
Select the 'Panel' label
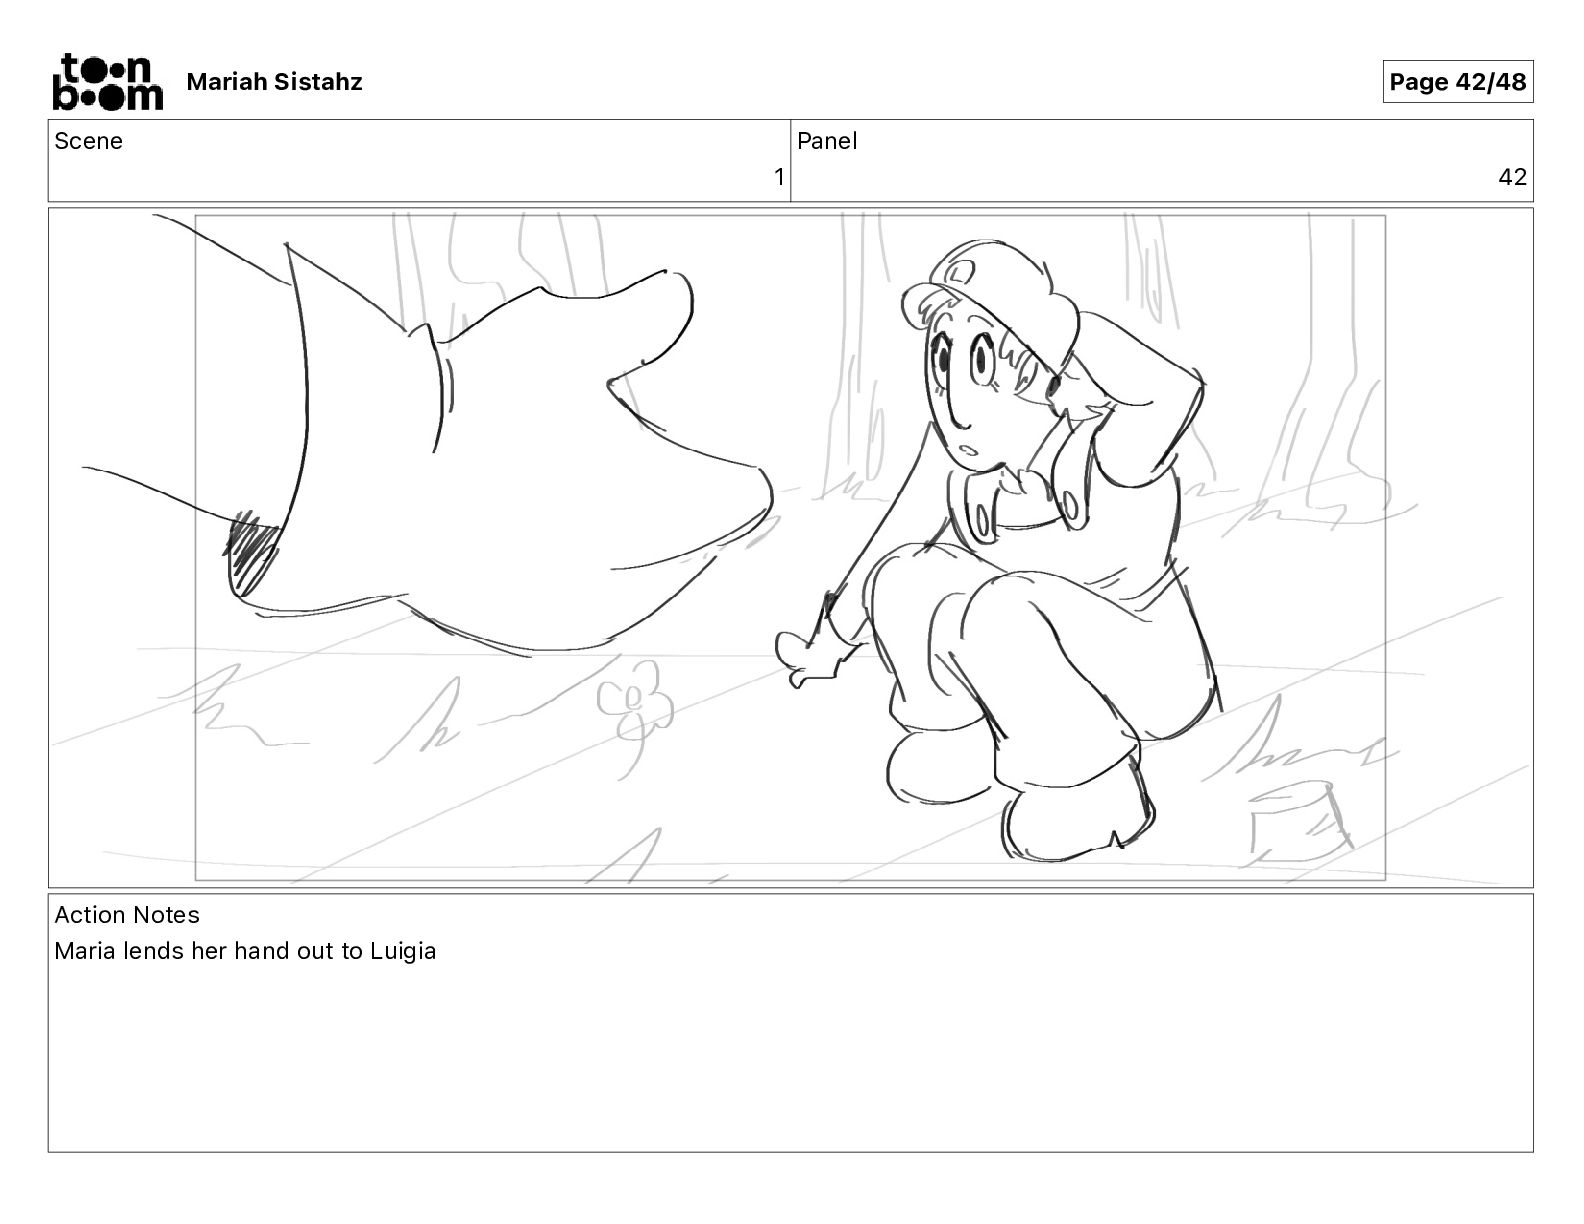point(827,141)
